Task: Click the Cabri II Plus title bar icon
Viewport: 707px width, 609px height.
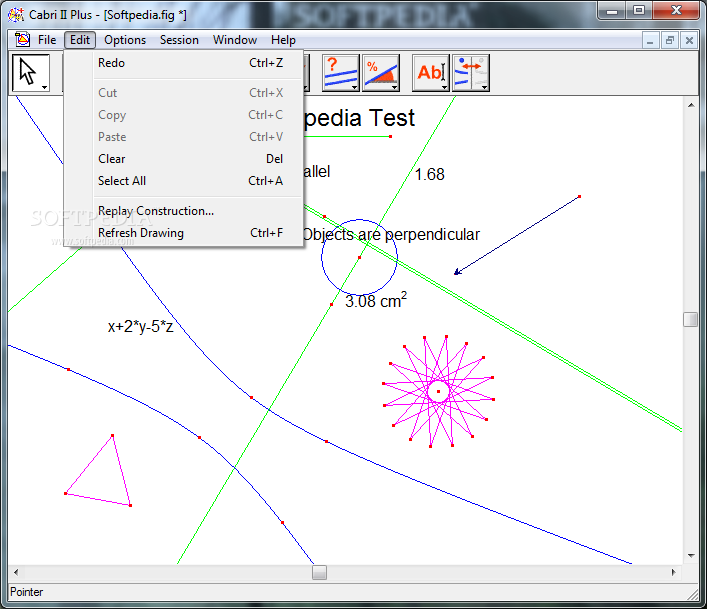Action: pyautogui.click(x=16, y=14)
